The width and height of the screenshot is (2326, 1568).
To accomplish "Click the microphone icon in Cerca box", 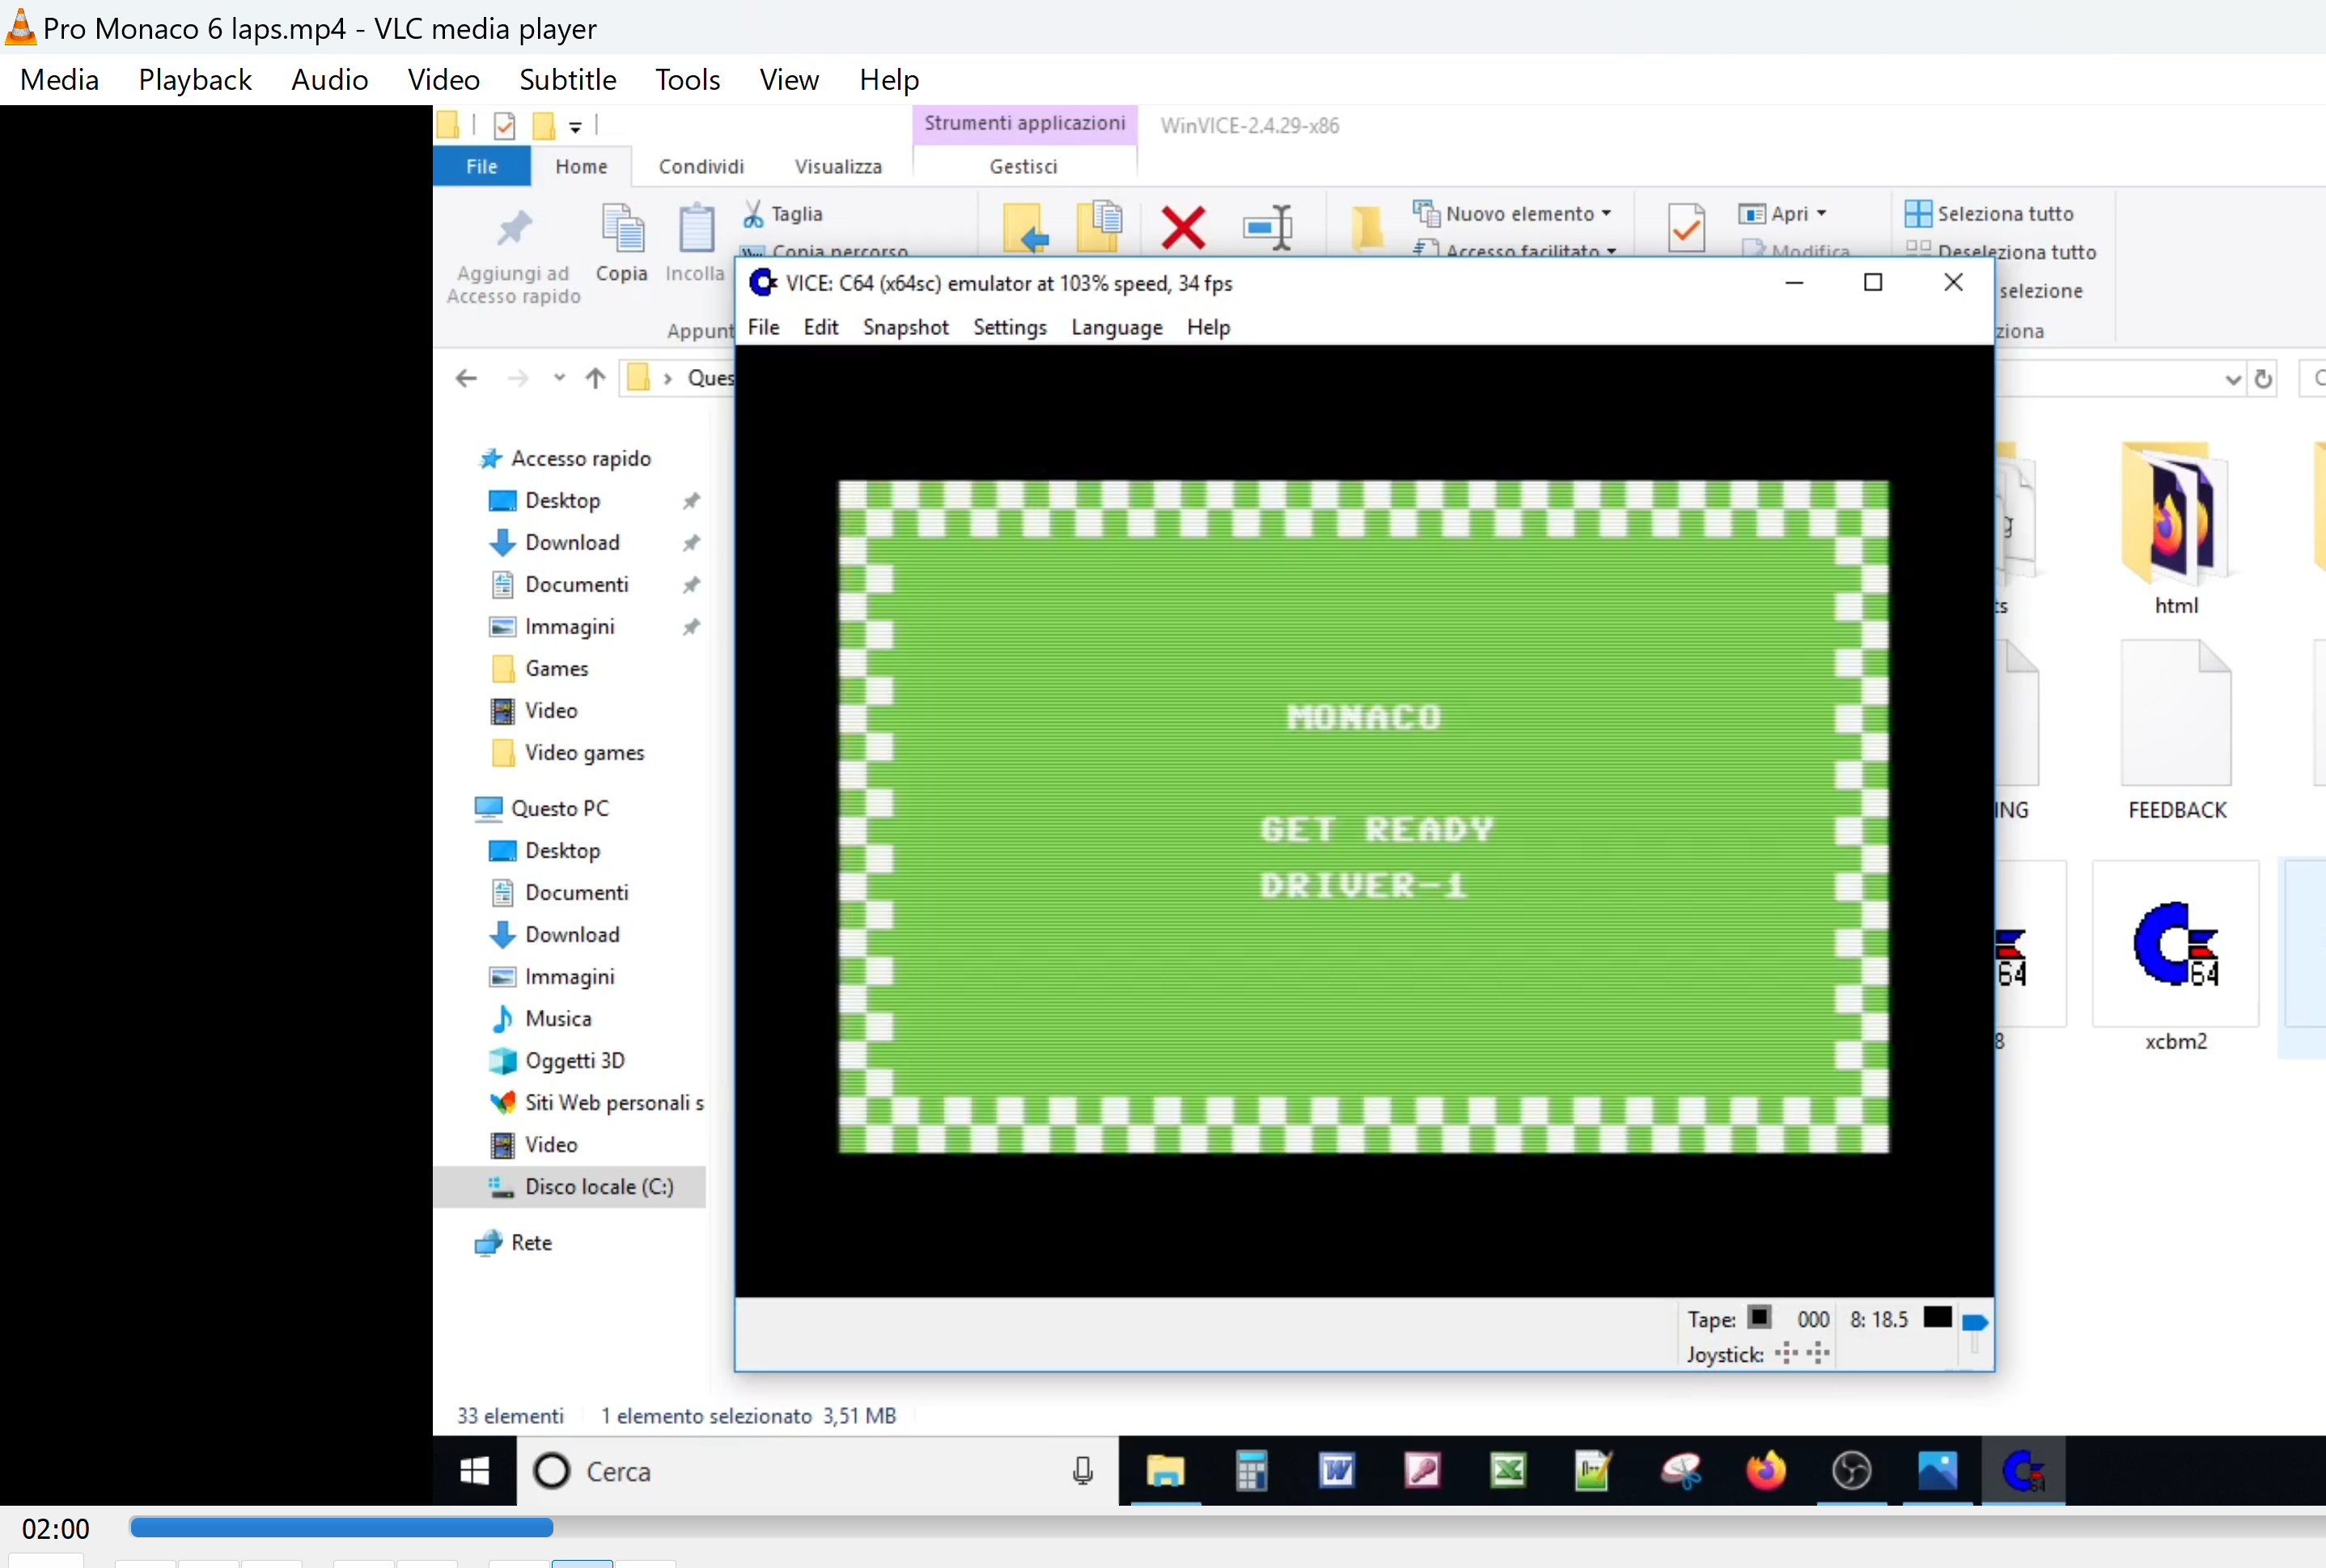I will point(1082,1471).
